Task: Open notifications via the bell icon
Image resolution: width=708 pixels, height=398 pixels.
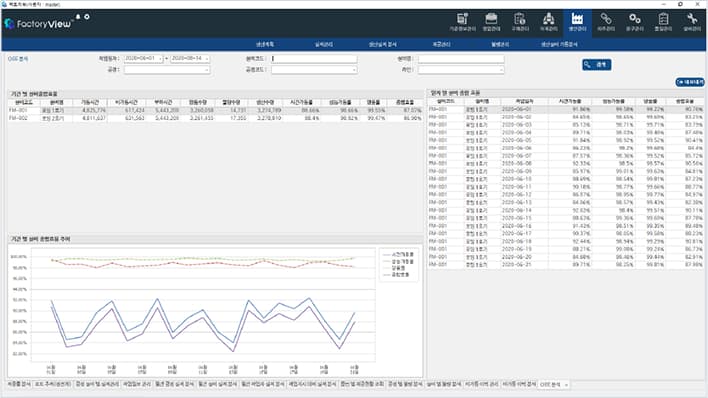Action: pos(78,17)
